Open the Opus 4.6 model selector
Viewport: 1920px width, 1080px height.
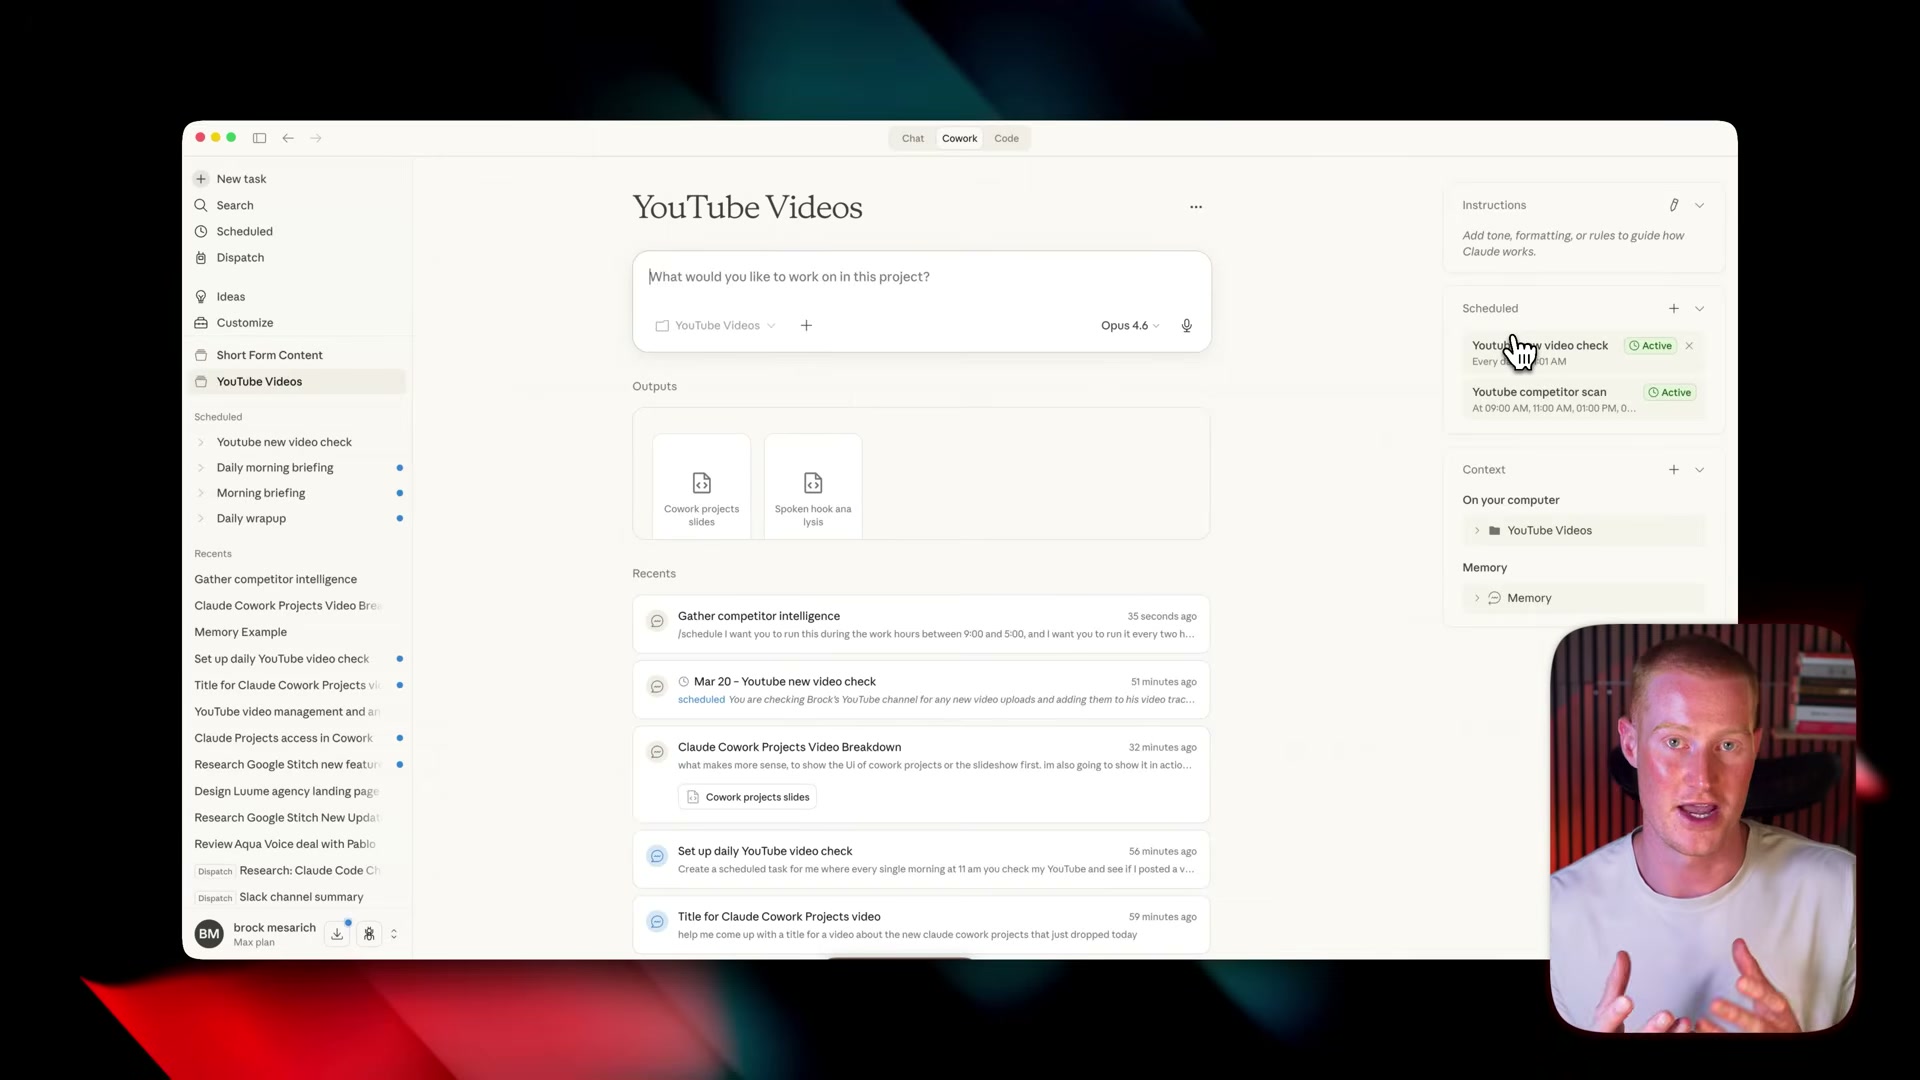[1130, 326]
